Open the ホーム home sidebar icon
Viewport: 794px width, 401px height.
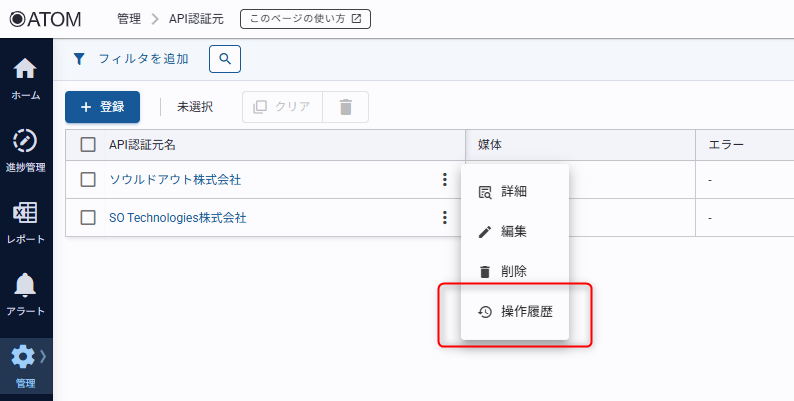(25, 70)
